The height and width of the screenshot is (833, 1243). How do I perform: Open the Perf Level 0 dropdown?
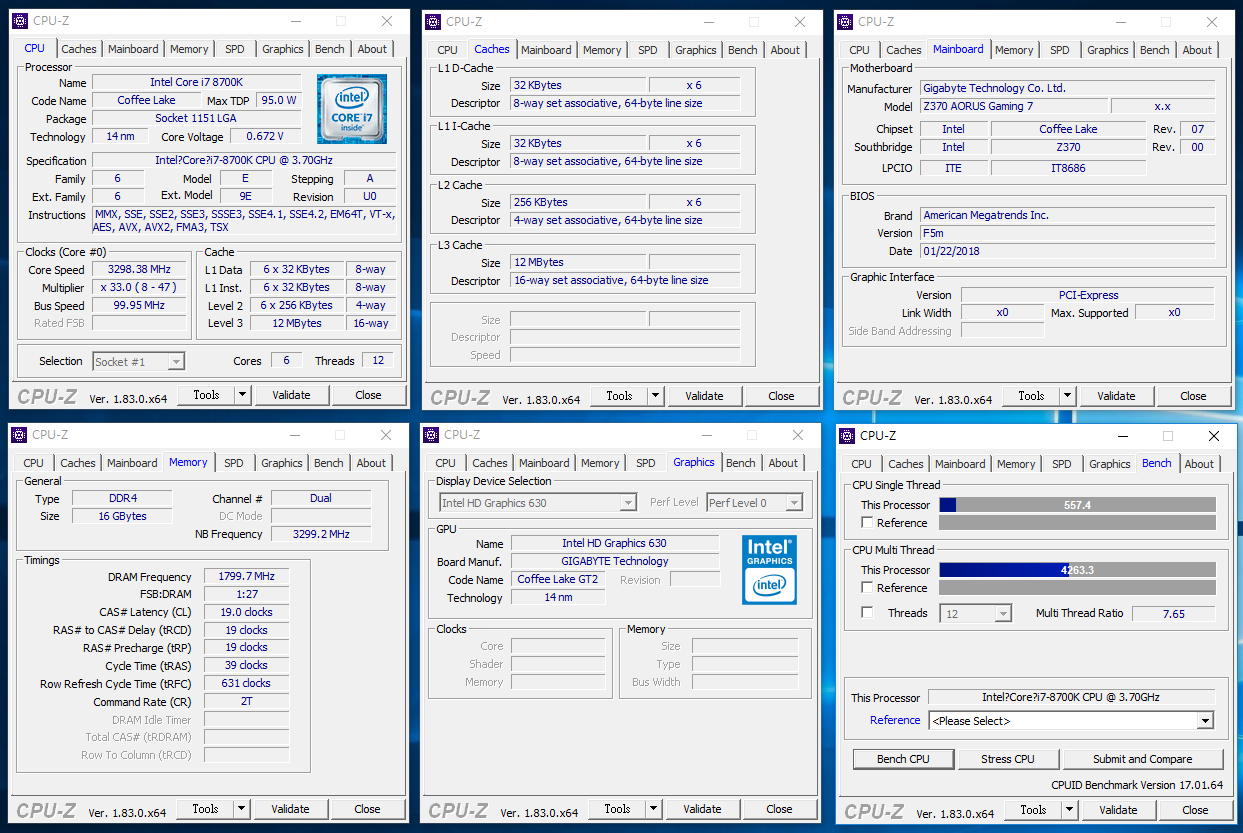(x=755, y=503)
